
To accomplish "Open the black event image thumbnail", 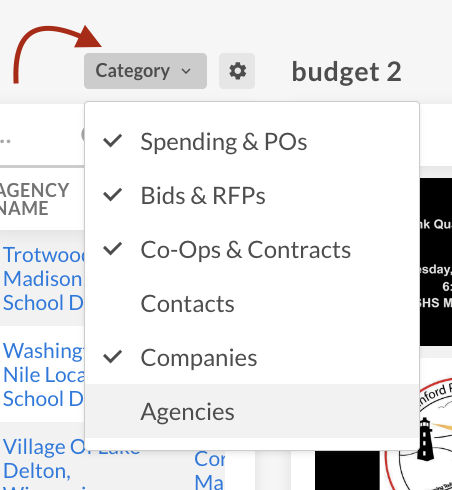I will point(436,262).
